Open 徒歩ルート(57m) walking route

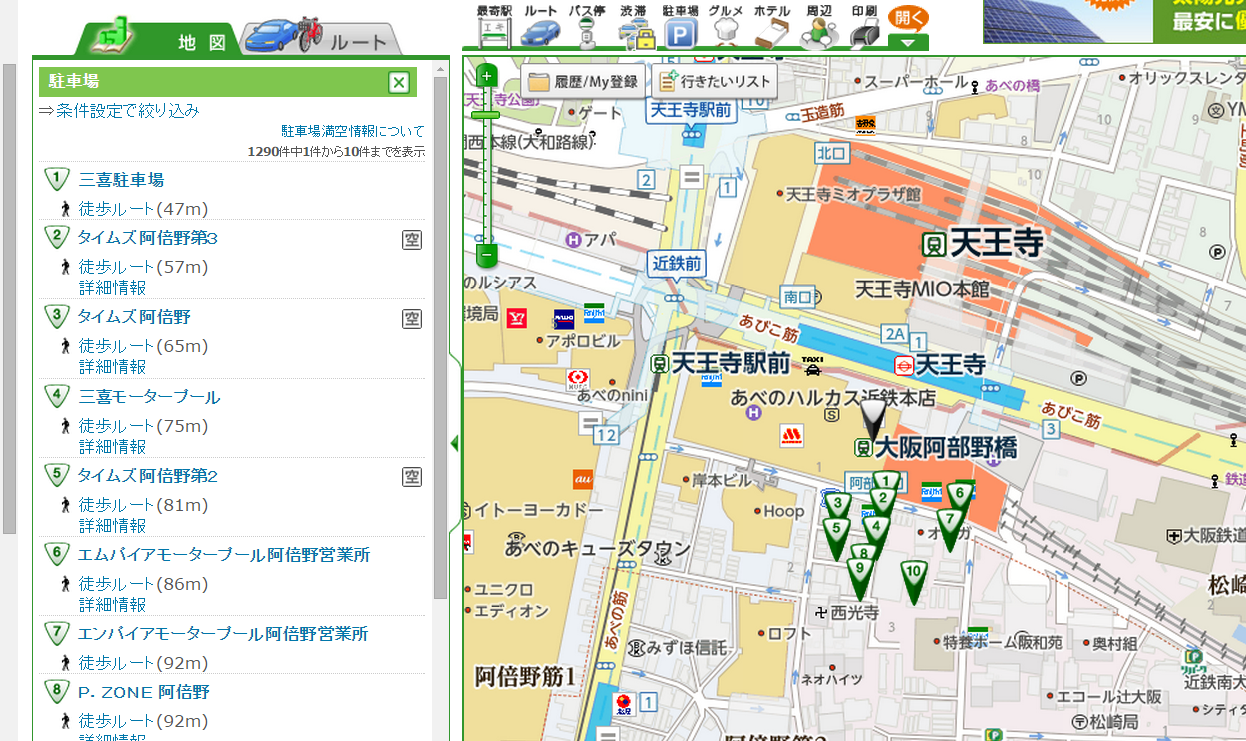click(143, 267)
